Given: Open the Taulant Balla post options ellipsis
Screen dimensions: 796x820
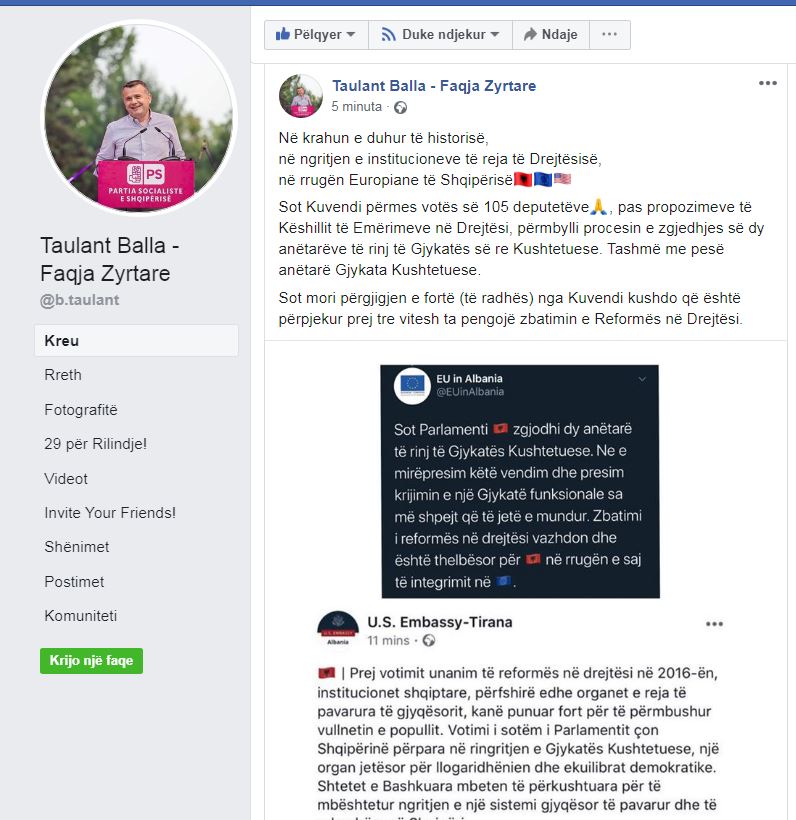Looking at the screenshot, I should 767,83.
